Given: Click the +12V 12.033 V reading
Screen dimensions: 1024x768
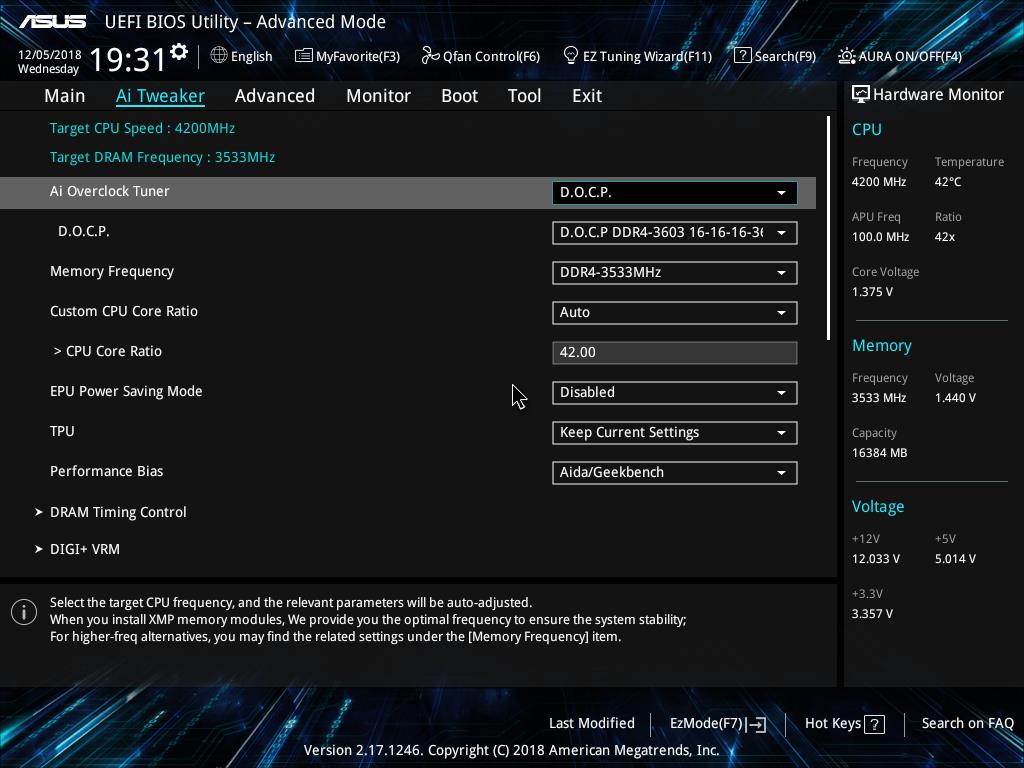Looking at the screenshot, I should [875, 559].
